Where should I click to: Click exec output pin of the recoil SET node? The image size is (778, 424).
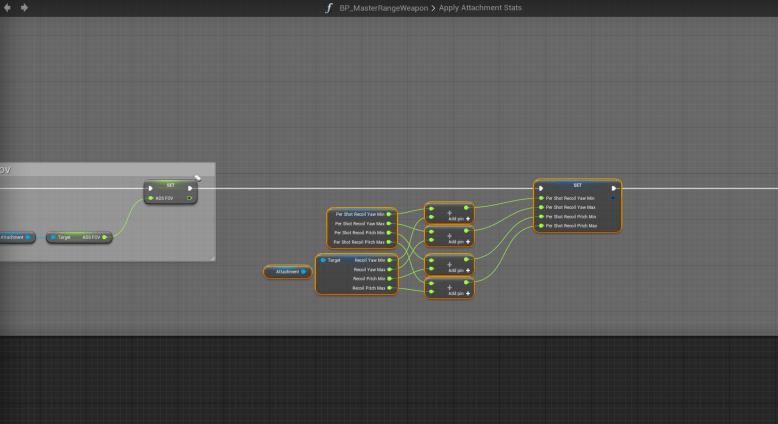point(613,187)
